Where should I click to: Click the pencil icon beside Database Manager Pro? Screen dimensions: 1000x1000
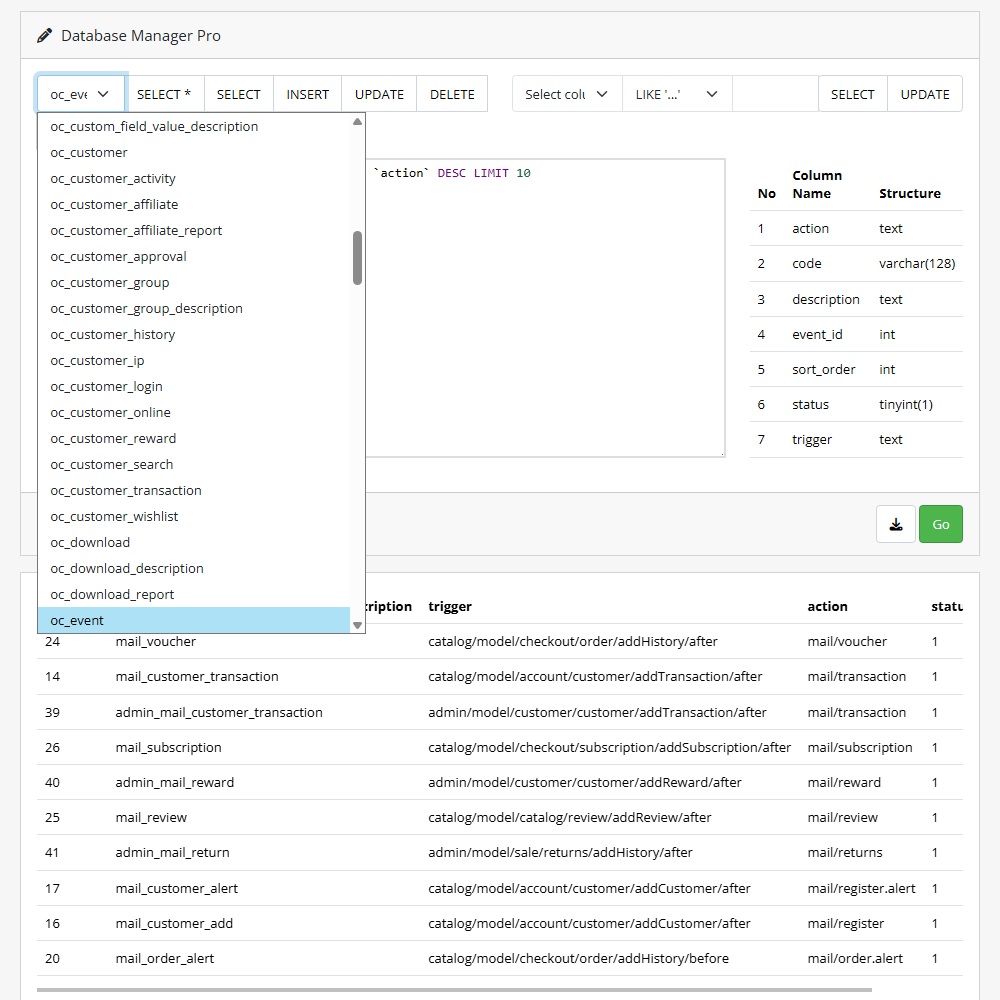pos(44,36)
